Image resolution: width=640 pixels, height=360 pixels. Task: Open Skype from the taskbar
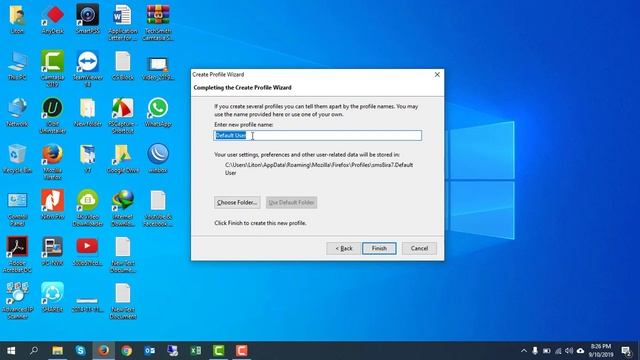80,351
